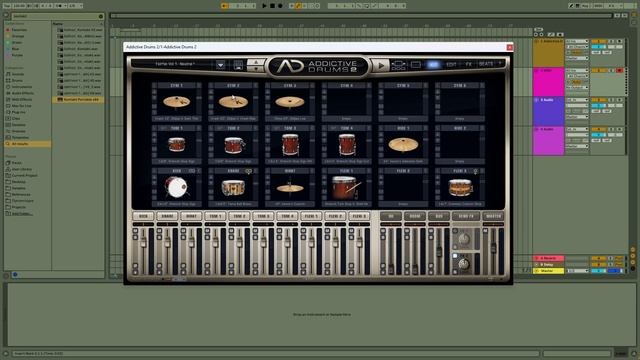Screen dimensions: 640x360
Task: Switch to the FX tab
Action: click(469, 64)
